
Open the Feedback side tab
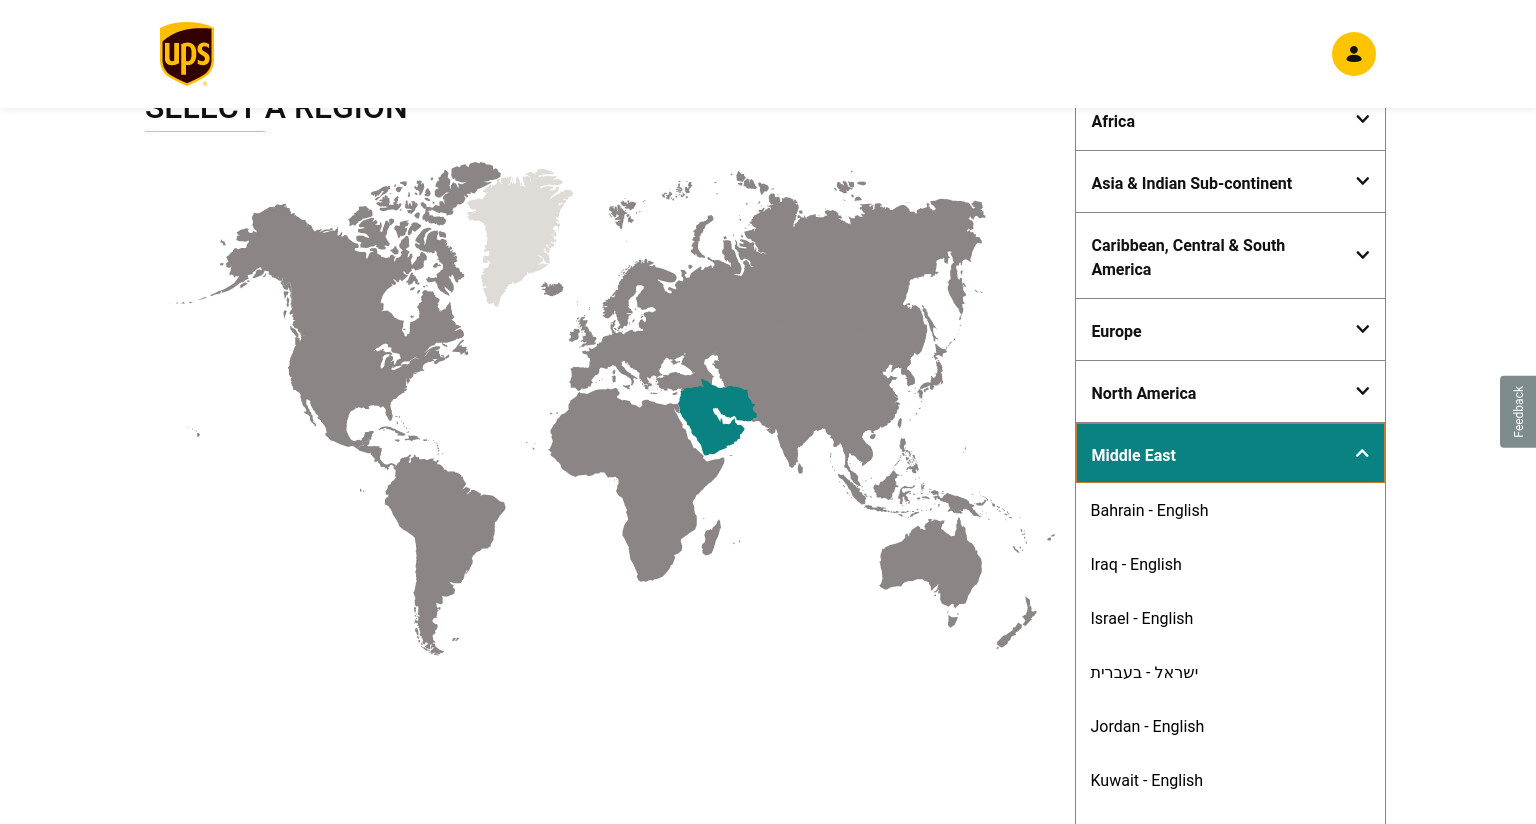[x=1518, y=412]
